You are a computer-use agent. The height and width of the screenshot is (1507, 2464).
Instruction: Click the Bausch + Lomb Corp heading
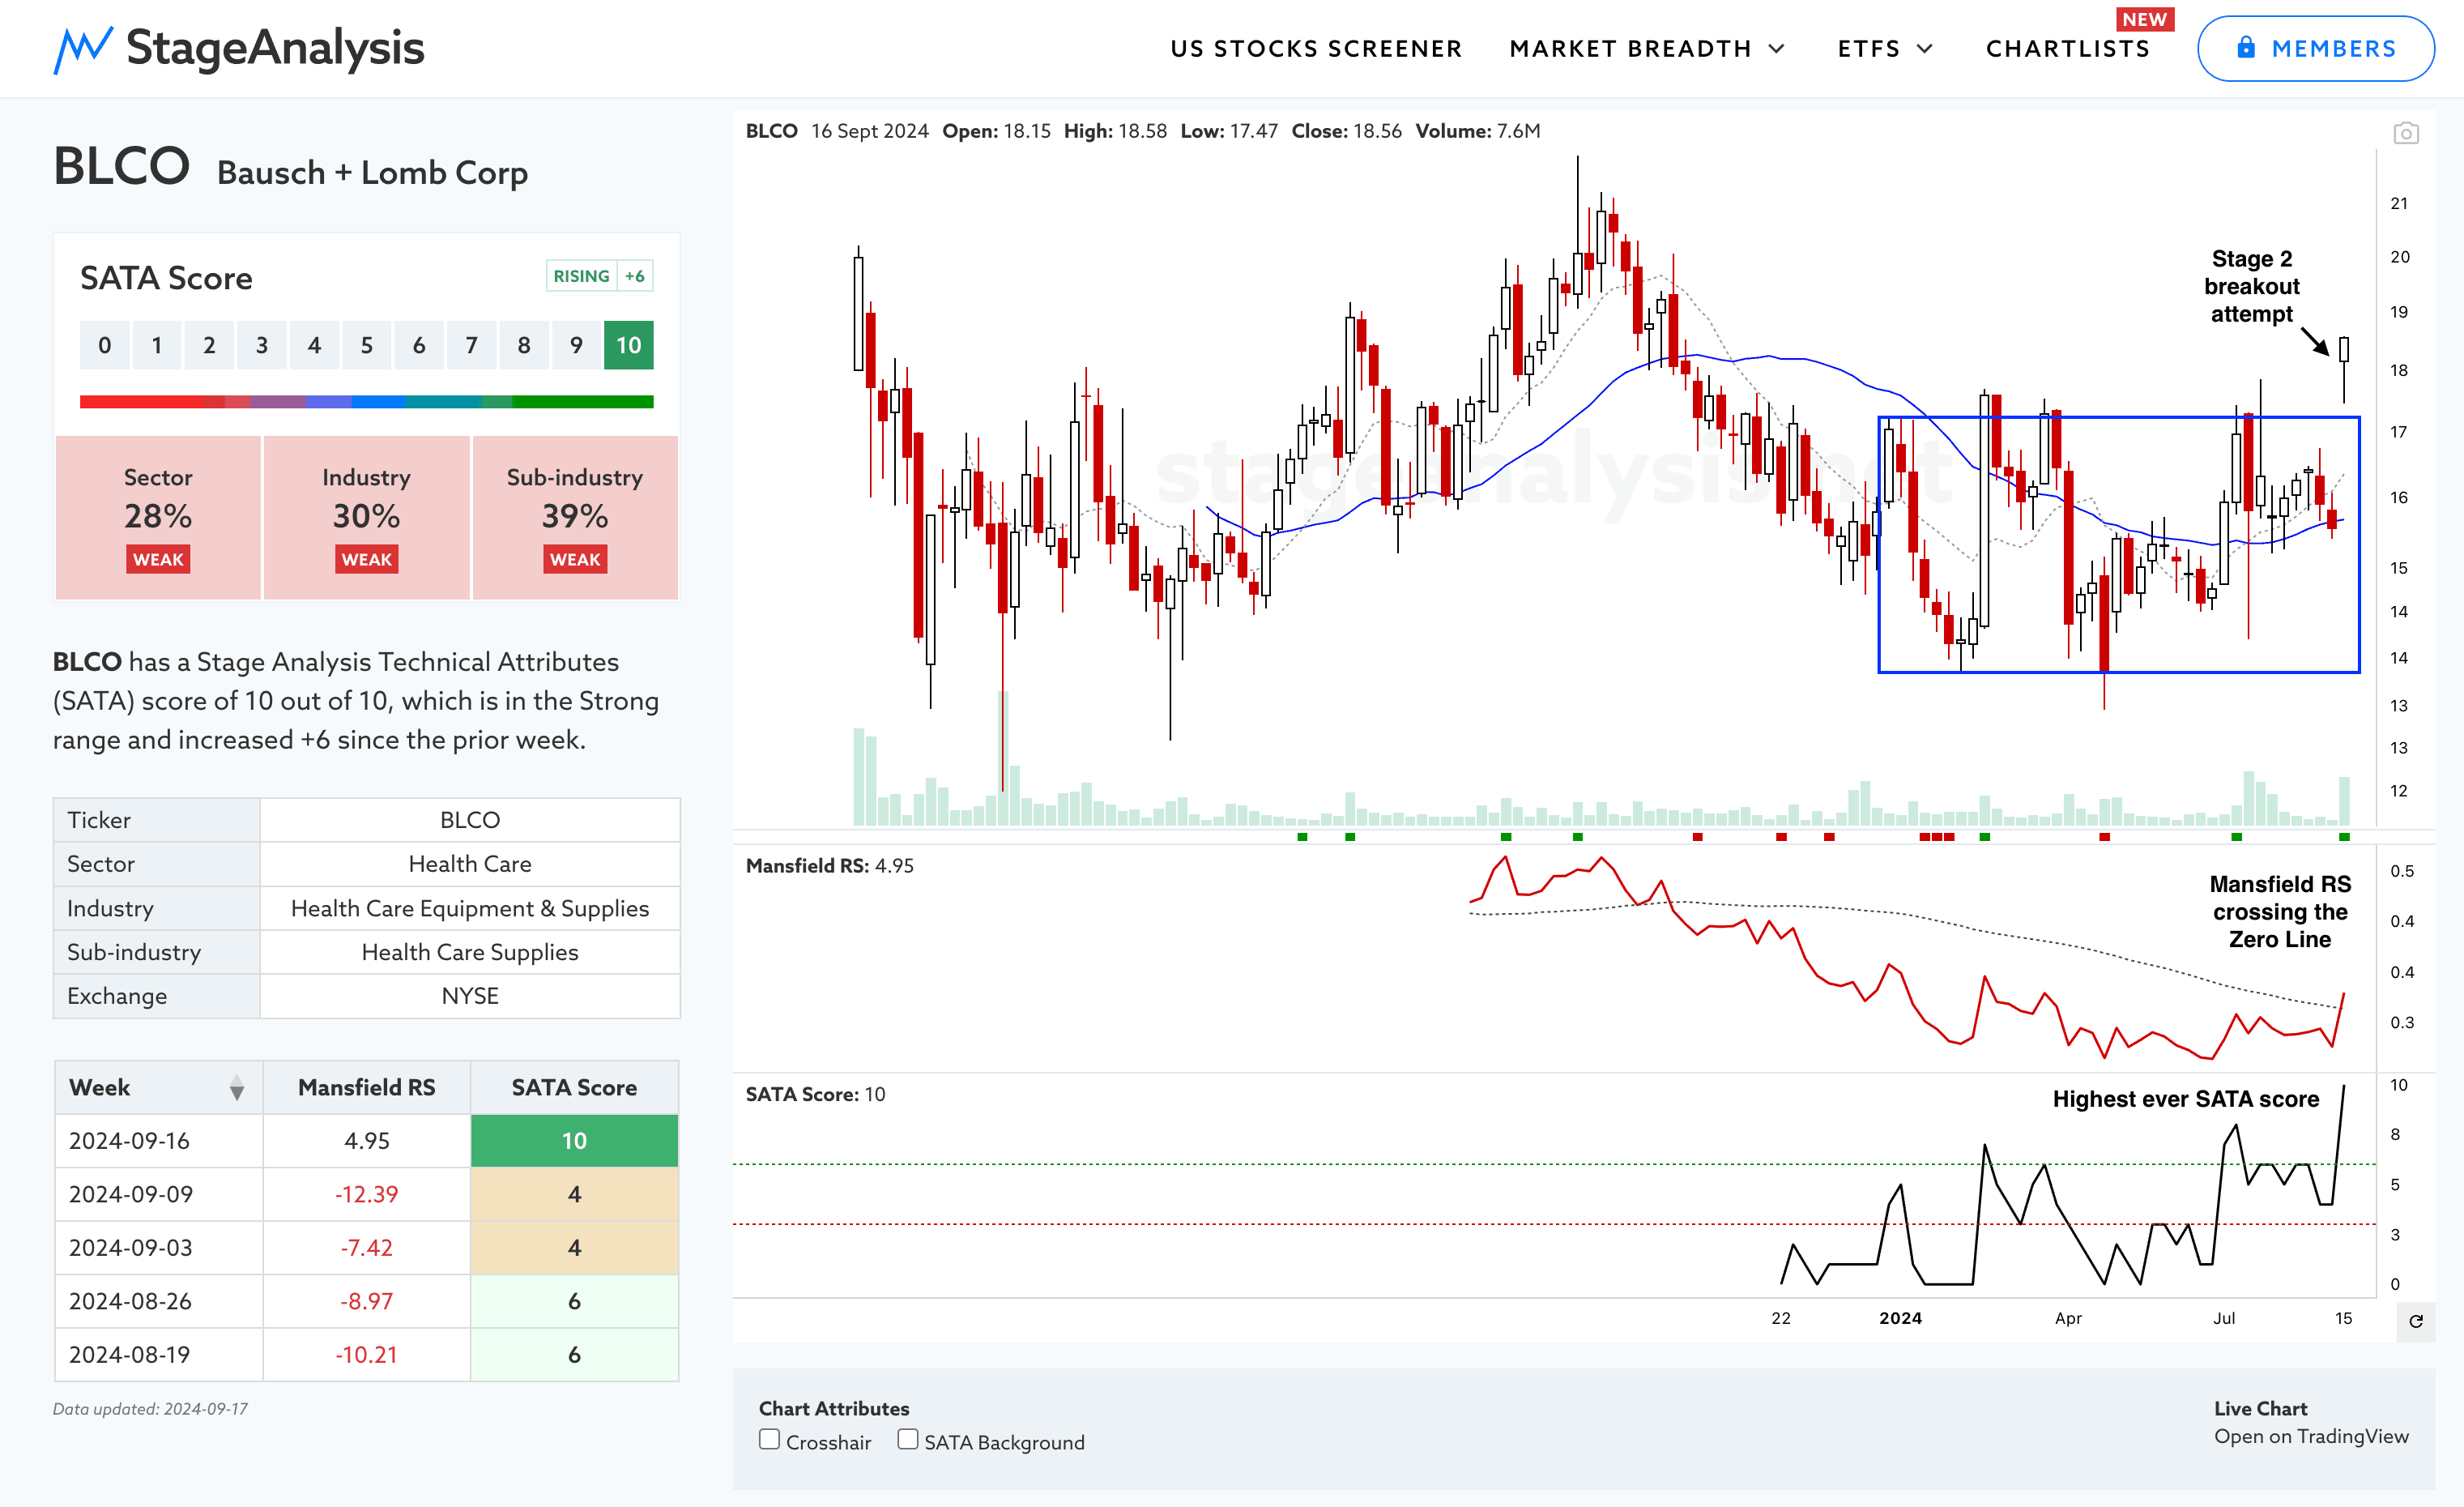[x=372, y=173]
